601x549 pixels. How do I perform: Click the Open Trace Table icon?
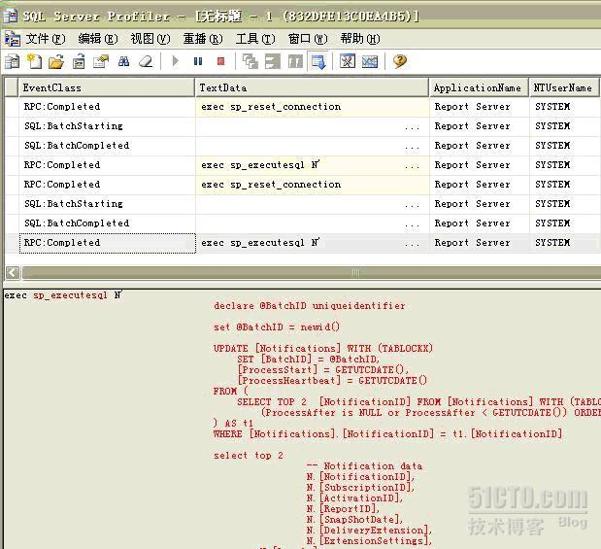(x=79, y=61)
